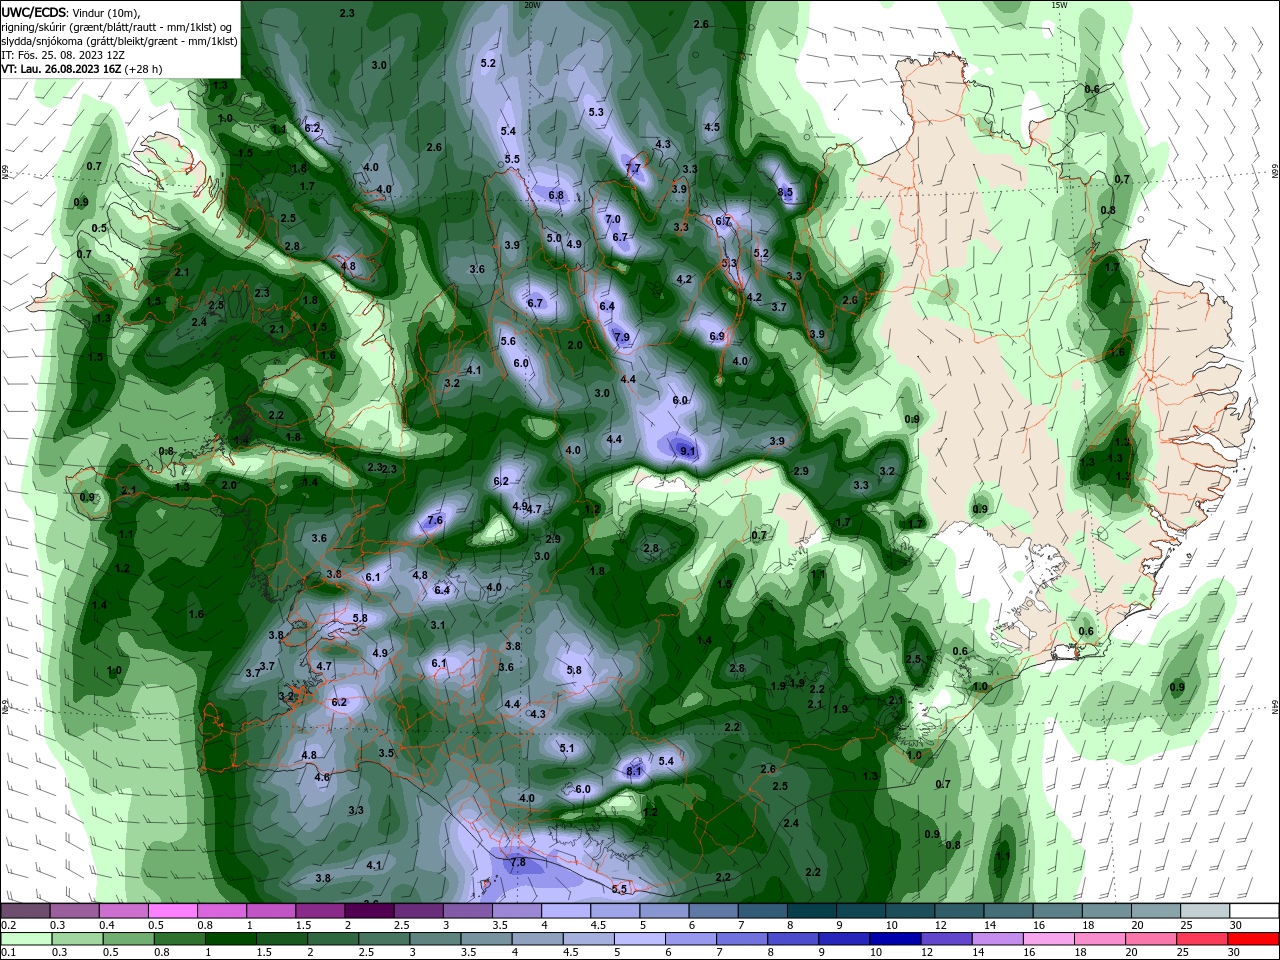Screen dimensions: 1280x960
Task: Click the 9.1 precipitation value on the map
Action: coord(688,451)
